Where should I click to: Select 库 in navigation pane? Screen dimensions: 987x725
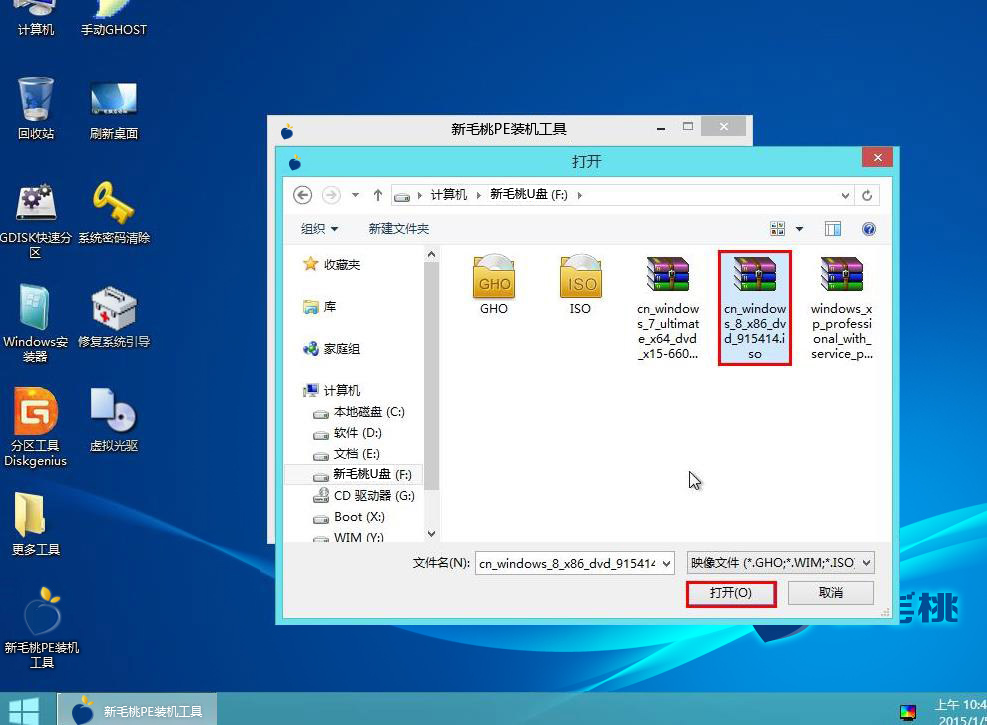click(320, 306)
